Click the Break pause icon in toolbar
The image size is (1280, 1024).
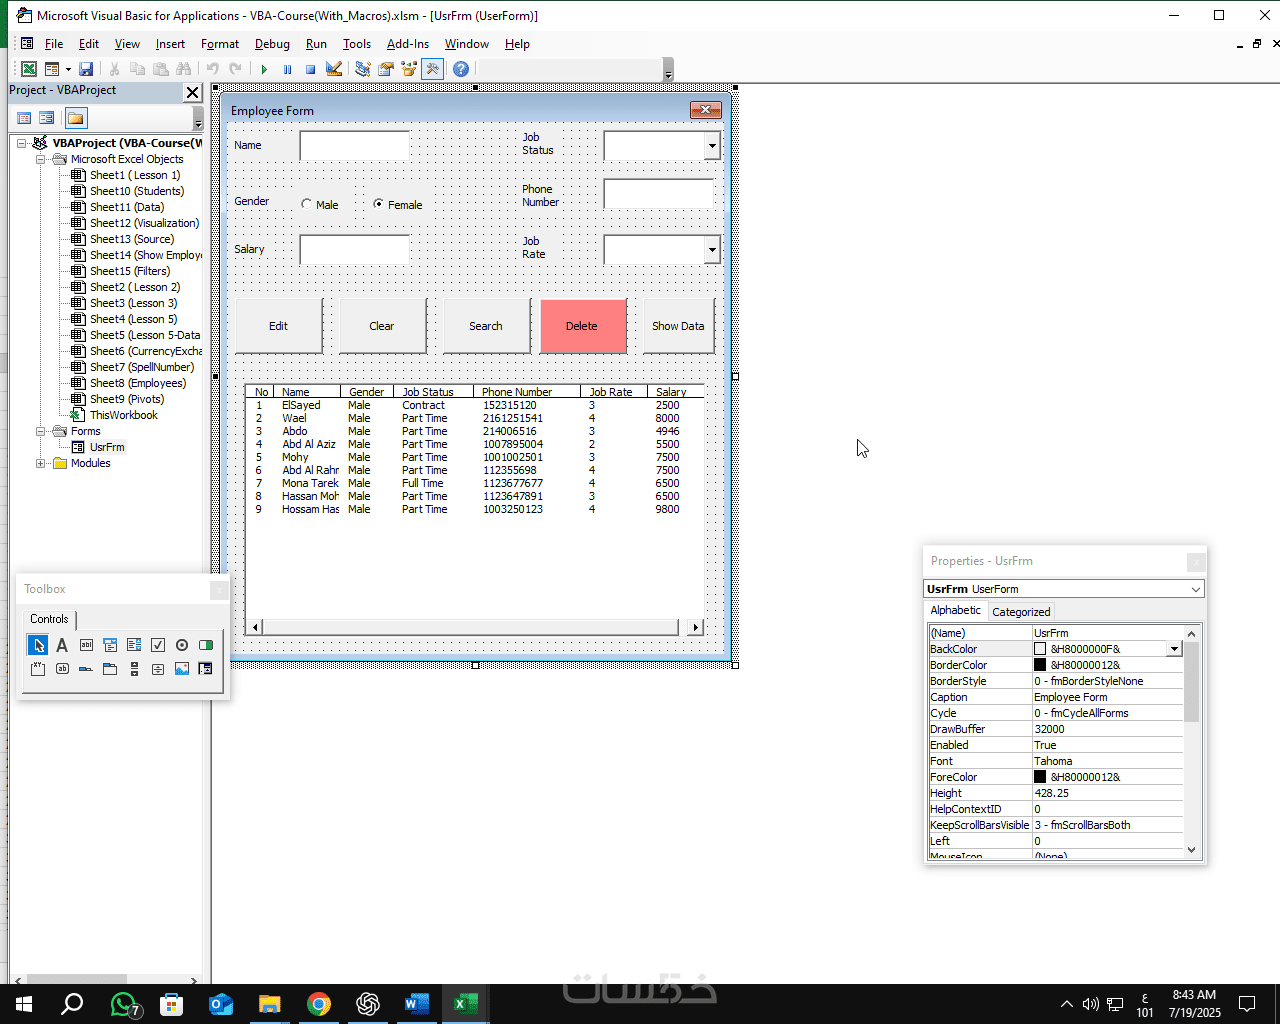[287, 69]
